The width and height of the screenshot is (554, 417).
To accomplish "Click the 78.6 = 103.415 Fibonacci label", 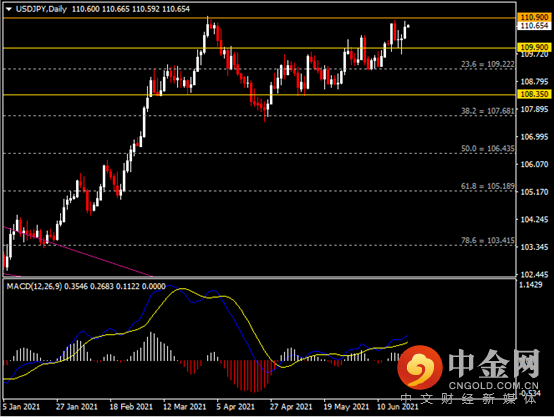I will [x=488, y=240].
